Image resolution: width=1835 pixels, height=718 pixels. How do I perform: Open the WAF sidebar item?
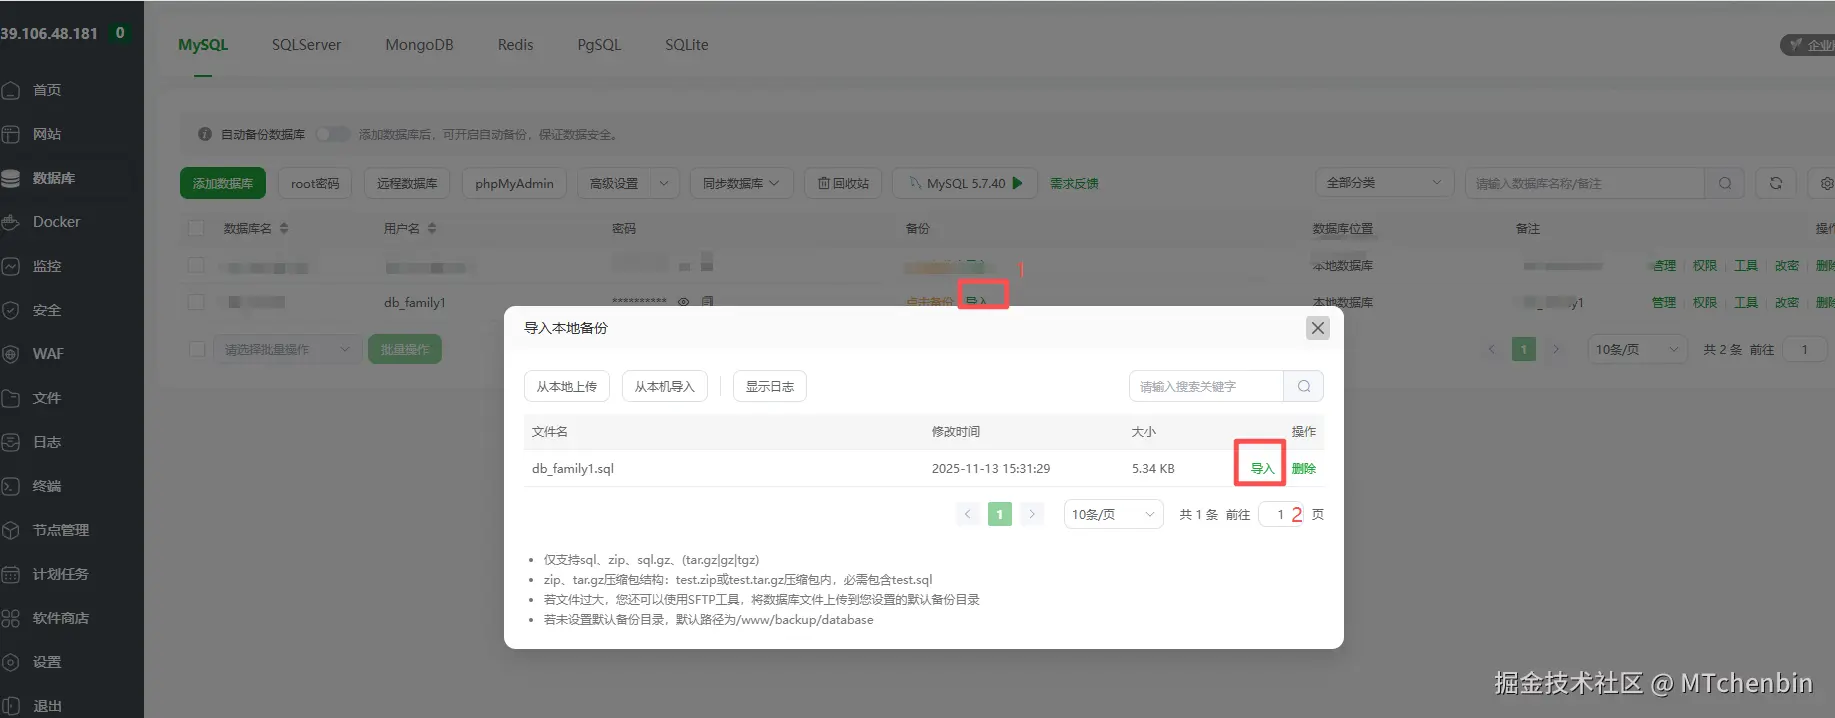[48, 354]
